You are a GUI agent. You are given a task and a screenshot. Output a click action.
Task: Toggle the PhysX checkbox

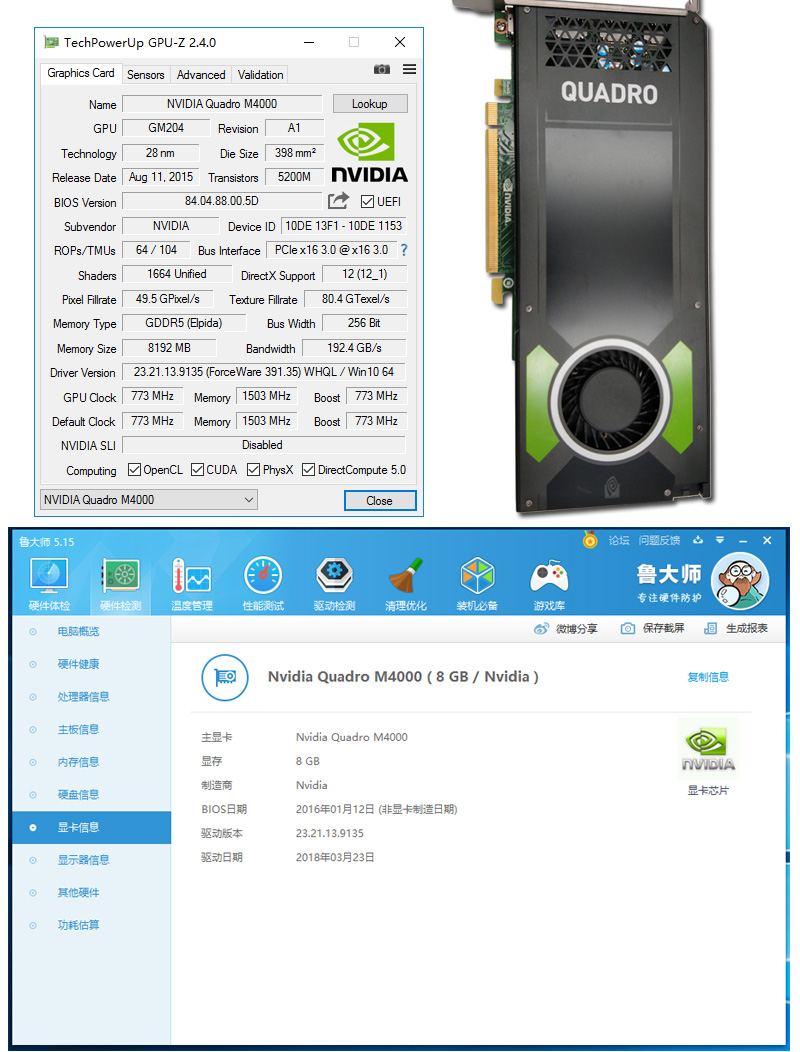coord(253,469)
